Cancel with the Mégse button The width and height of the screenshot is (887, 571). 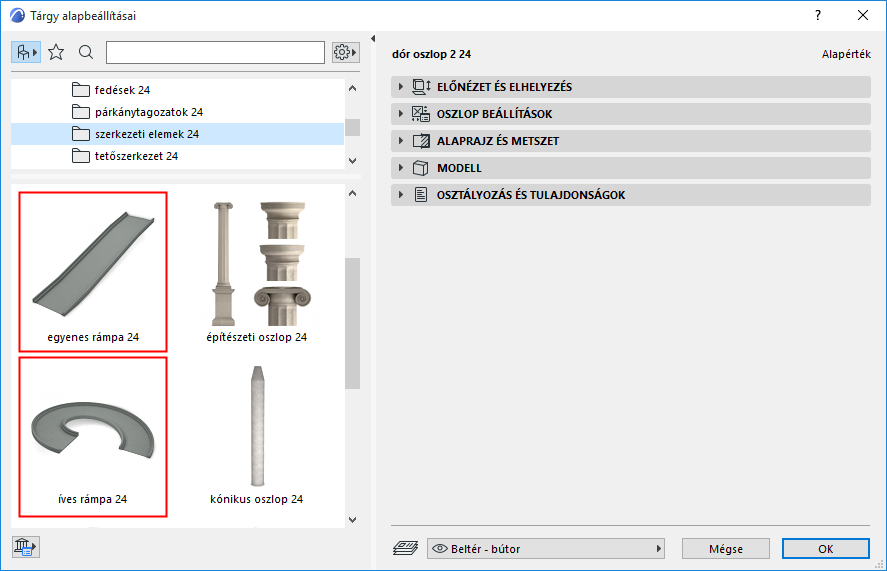pyautogui.click(x=726, y=548)
